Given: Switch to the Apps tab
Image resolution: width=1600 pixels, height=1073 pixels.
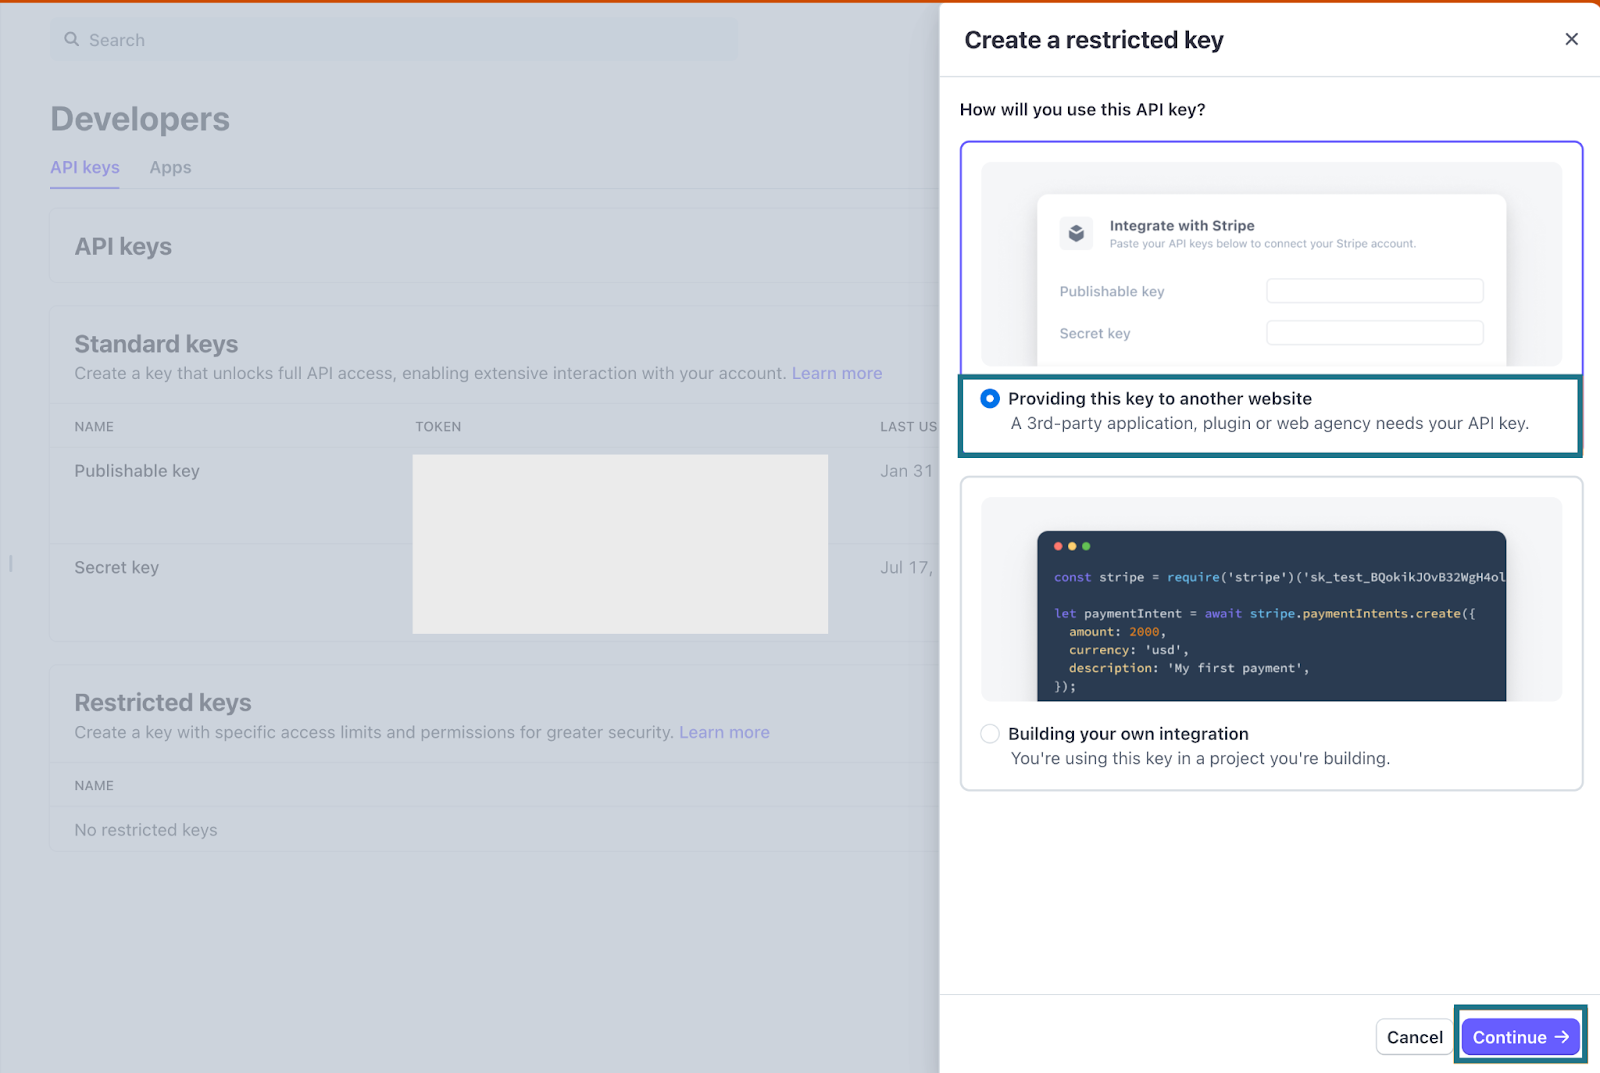Looking at the screenshot, I should (170, 167).
